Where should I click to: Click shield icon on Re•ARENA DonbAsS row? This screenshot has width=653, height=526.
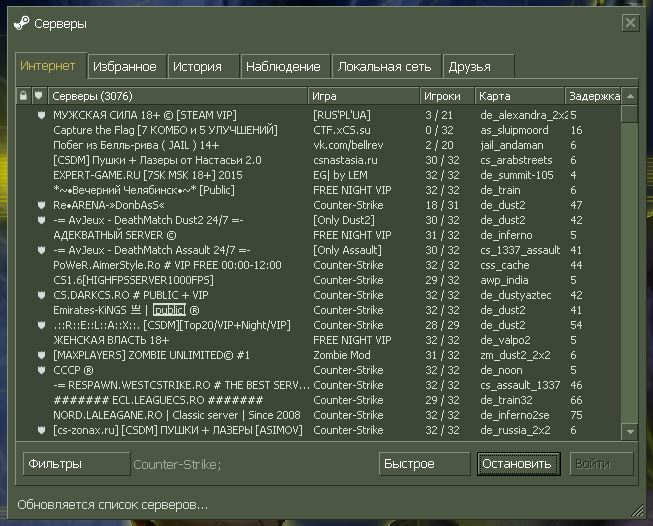pos(41,205)
